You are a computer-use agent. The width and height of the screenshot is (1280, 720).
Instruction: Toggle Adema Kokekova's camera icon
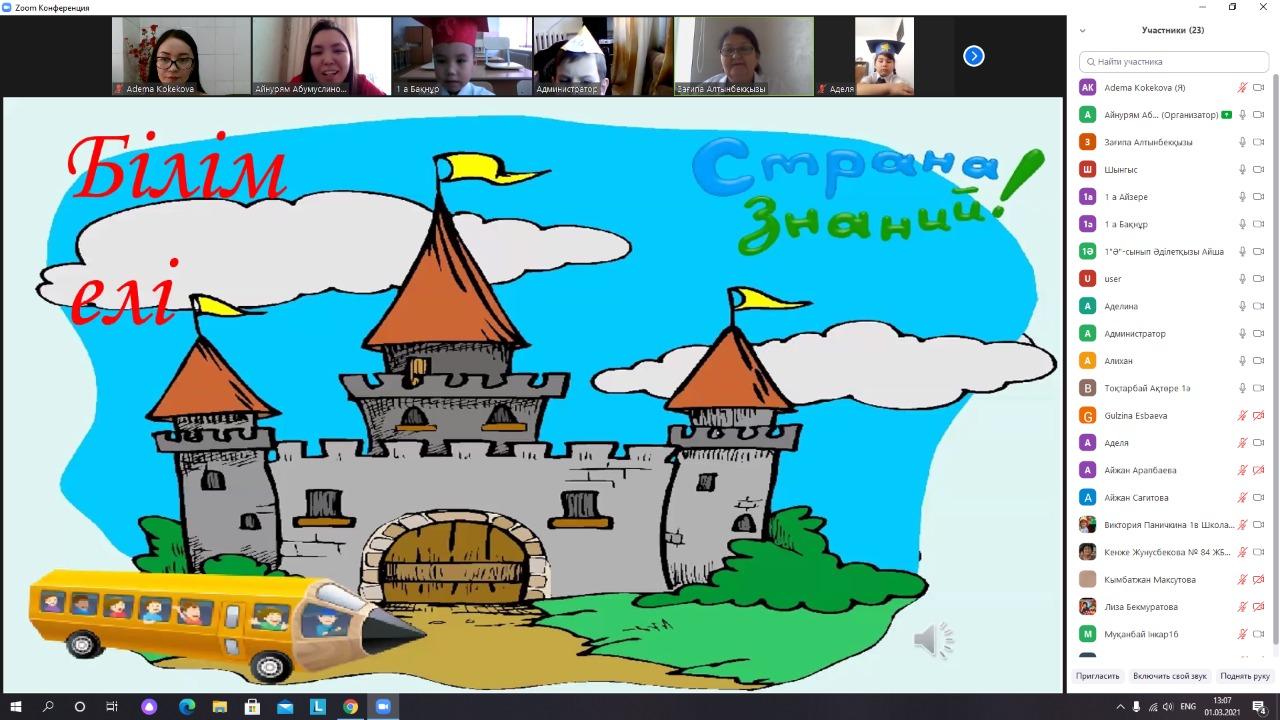point(1259,88)
